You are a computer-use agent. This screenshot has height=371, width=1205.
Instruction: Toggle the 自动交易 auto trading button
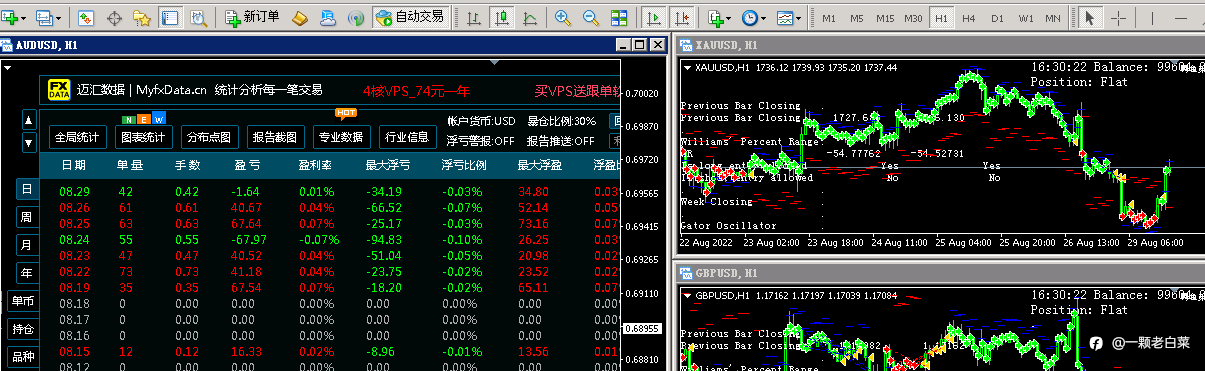pos(410,18)
